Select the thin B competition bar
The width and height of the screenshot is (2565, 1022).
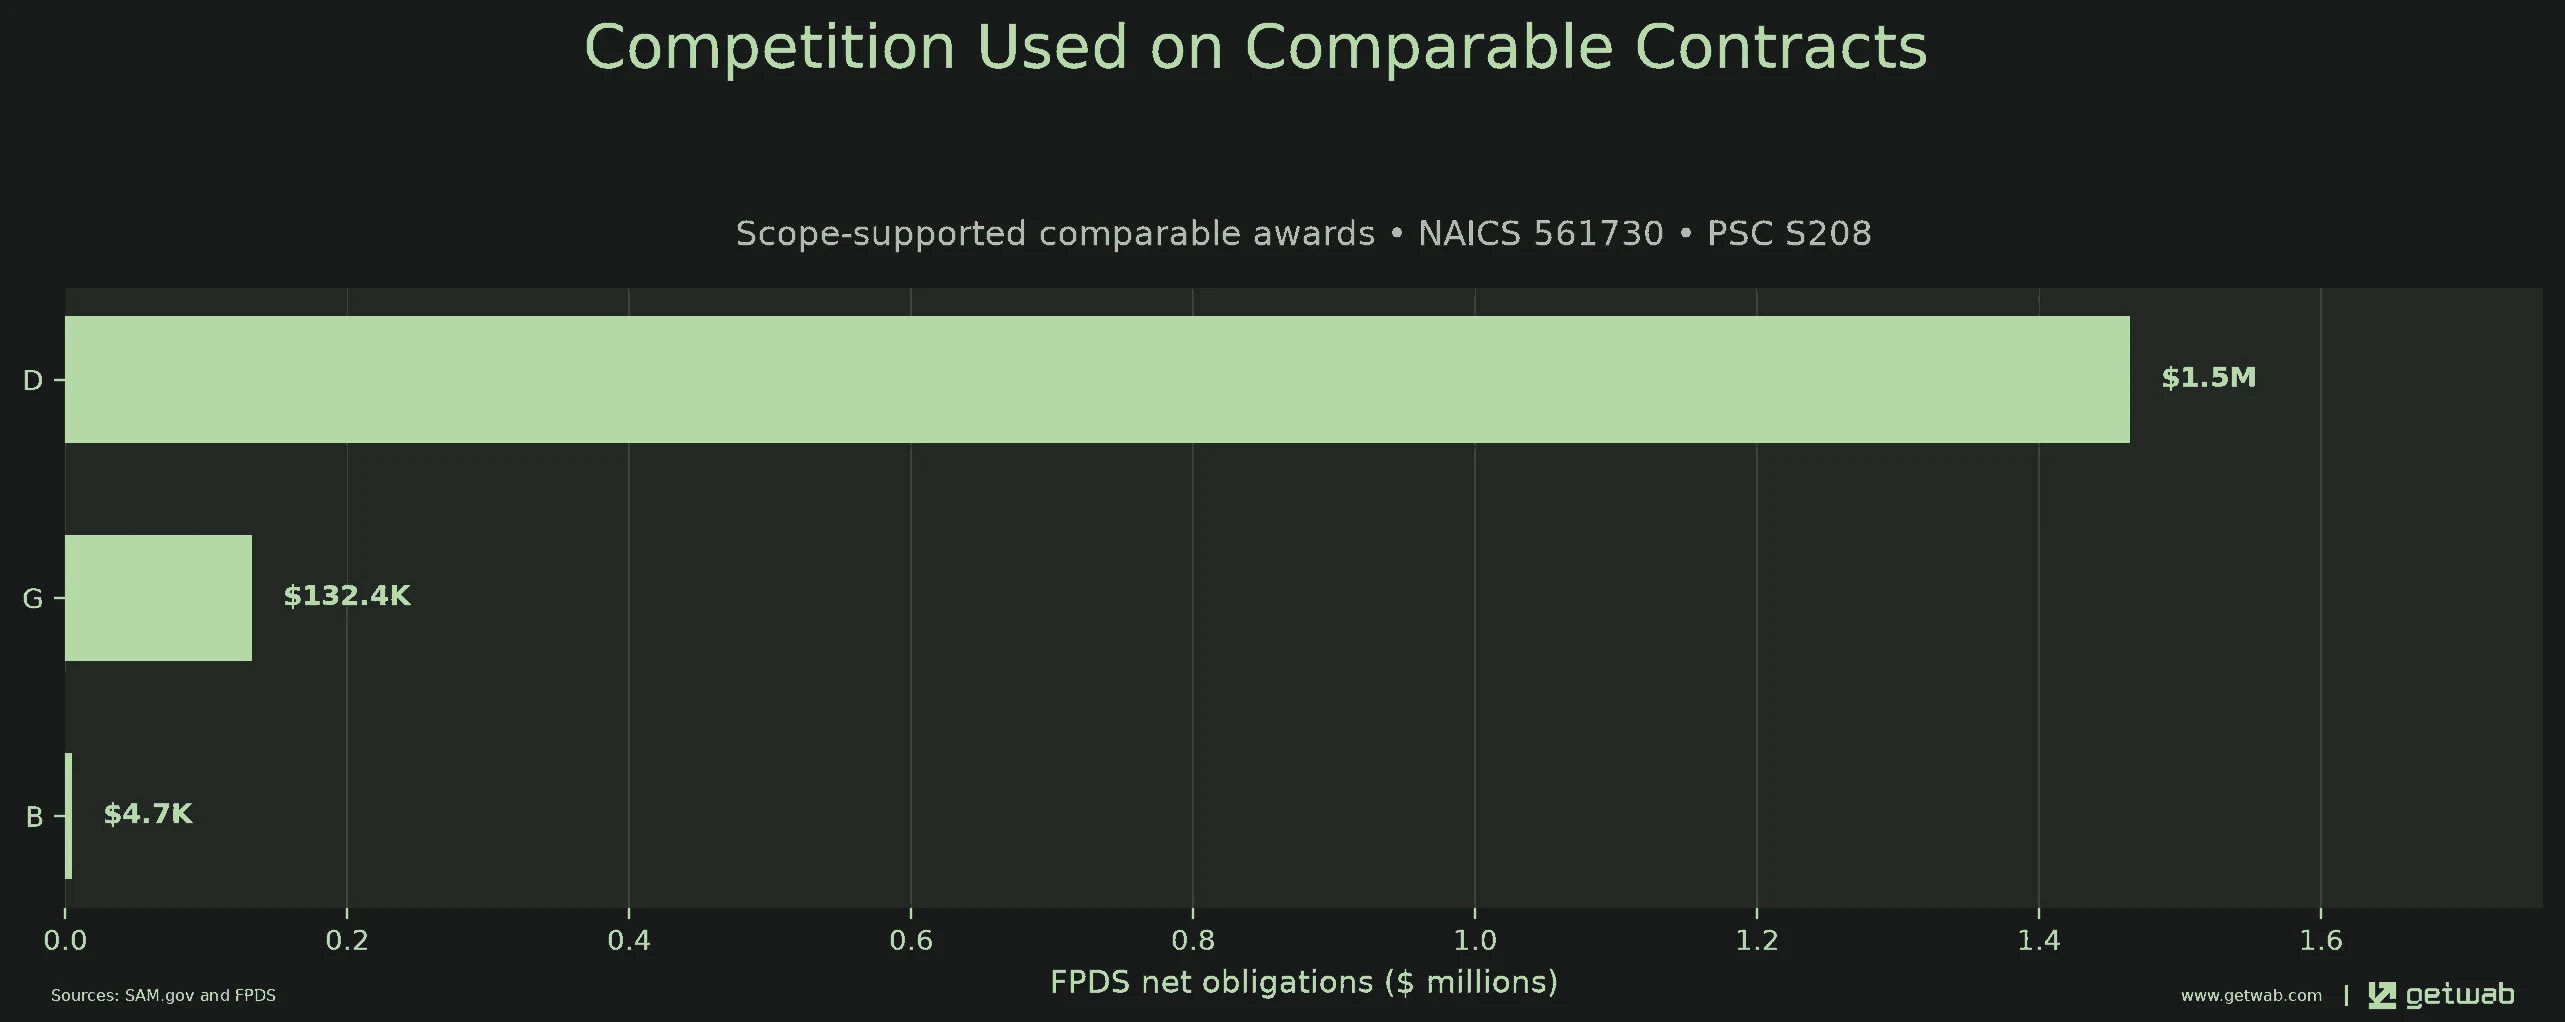pyautogui.click(x=68, y=816)
